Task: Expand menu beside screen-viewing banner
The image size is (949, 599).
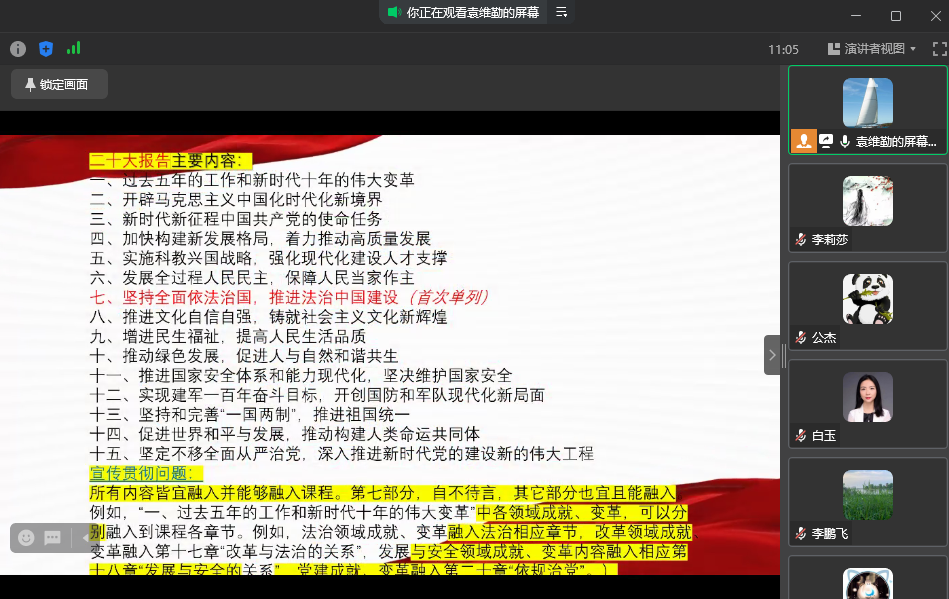Action: 562,13
